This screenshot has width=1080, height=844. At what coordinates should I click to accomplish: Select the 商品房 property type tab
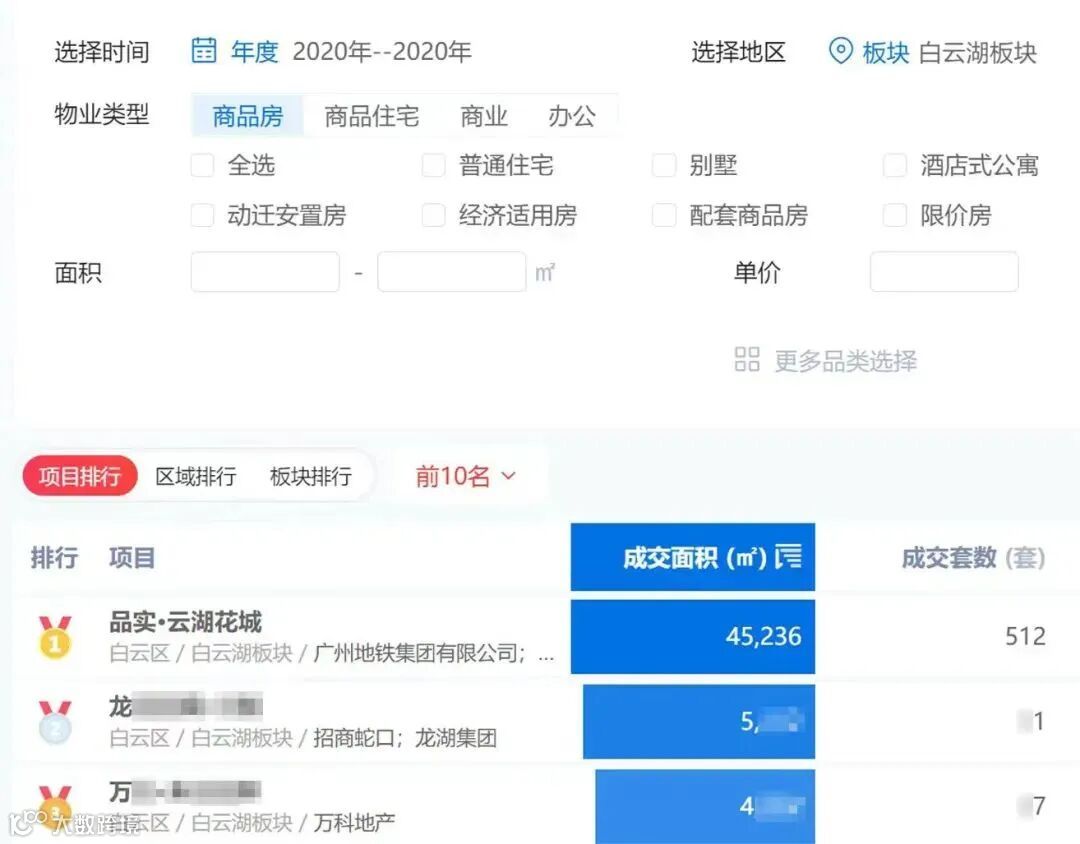pyautogui.click(x=248, y=115)
